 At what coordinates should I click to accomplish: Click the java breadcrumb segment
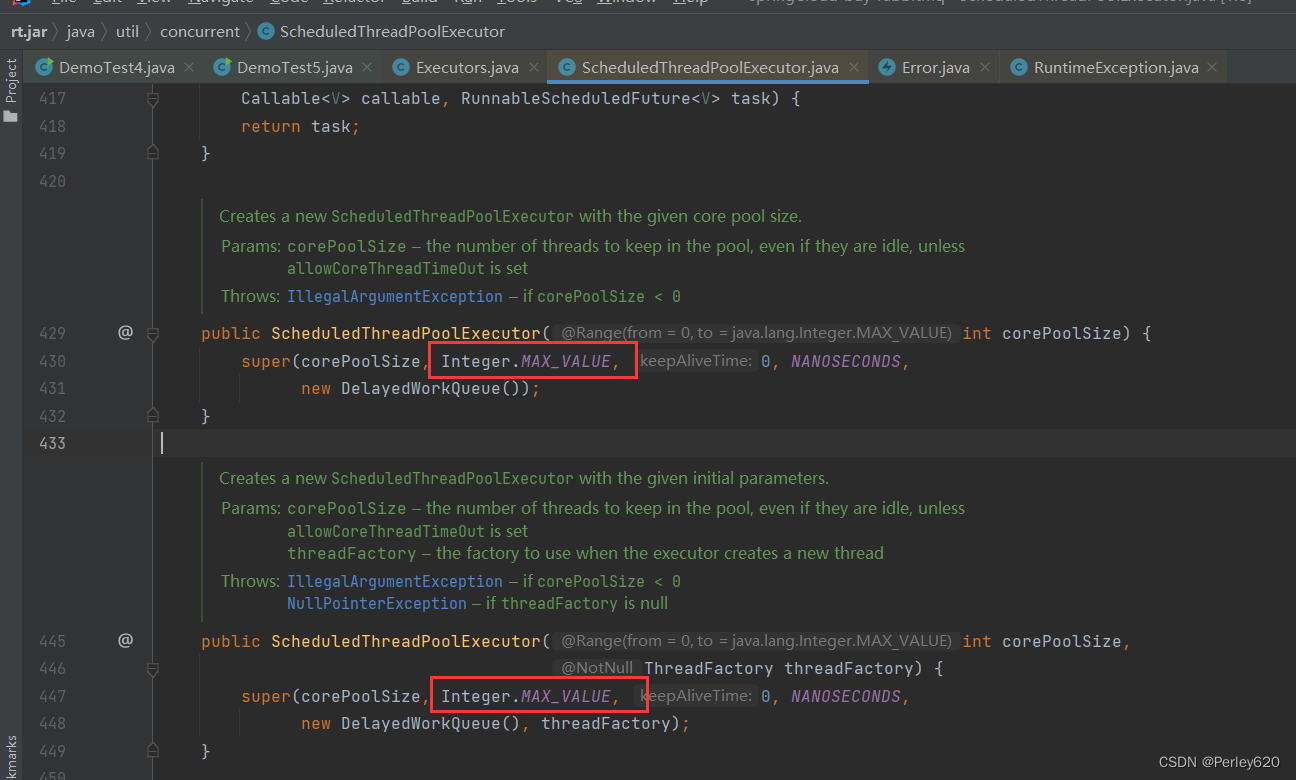tap(80, 31)
